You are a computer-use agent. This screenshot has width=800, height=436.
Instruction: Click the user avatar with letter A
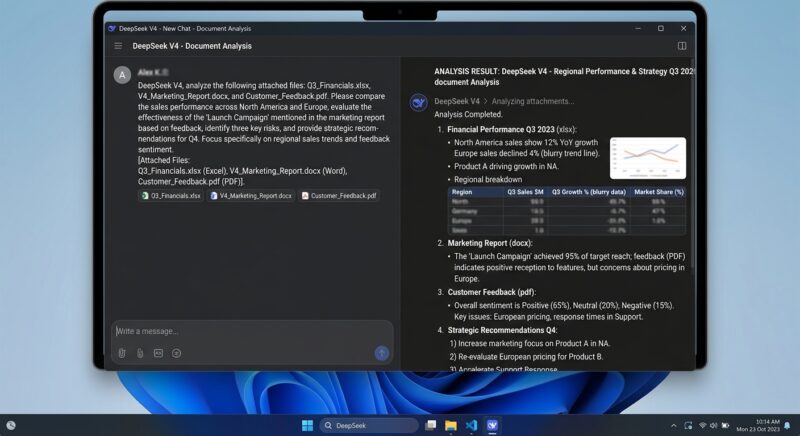122,75
